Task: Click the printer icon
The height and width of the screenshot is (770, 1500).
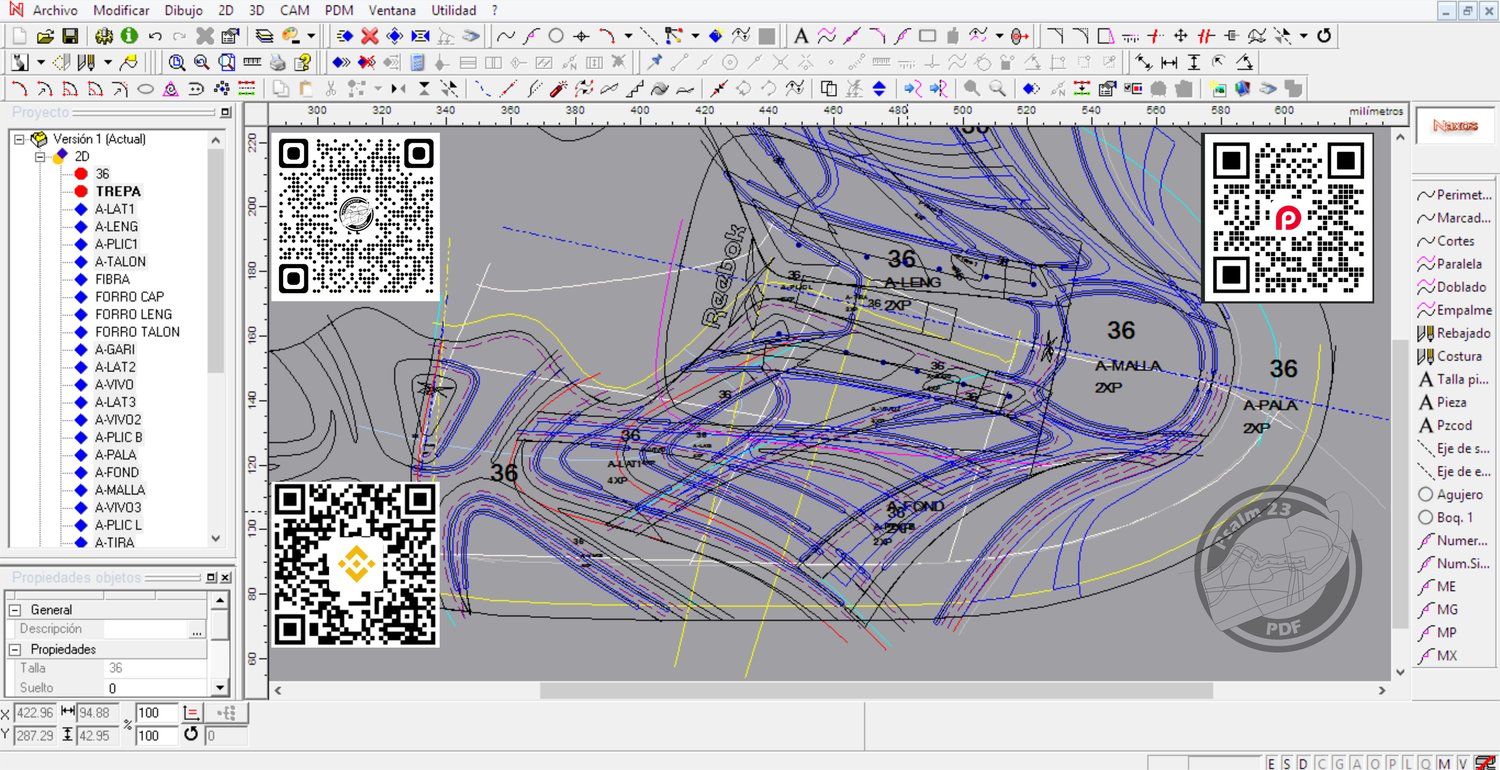Action: pos(277,62)
